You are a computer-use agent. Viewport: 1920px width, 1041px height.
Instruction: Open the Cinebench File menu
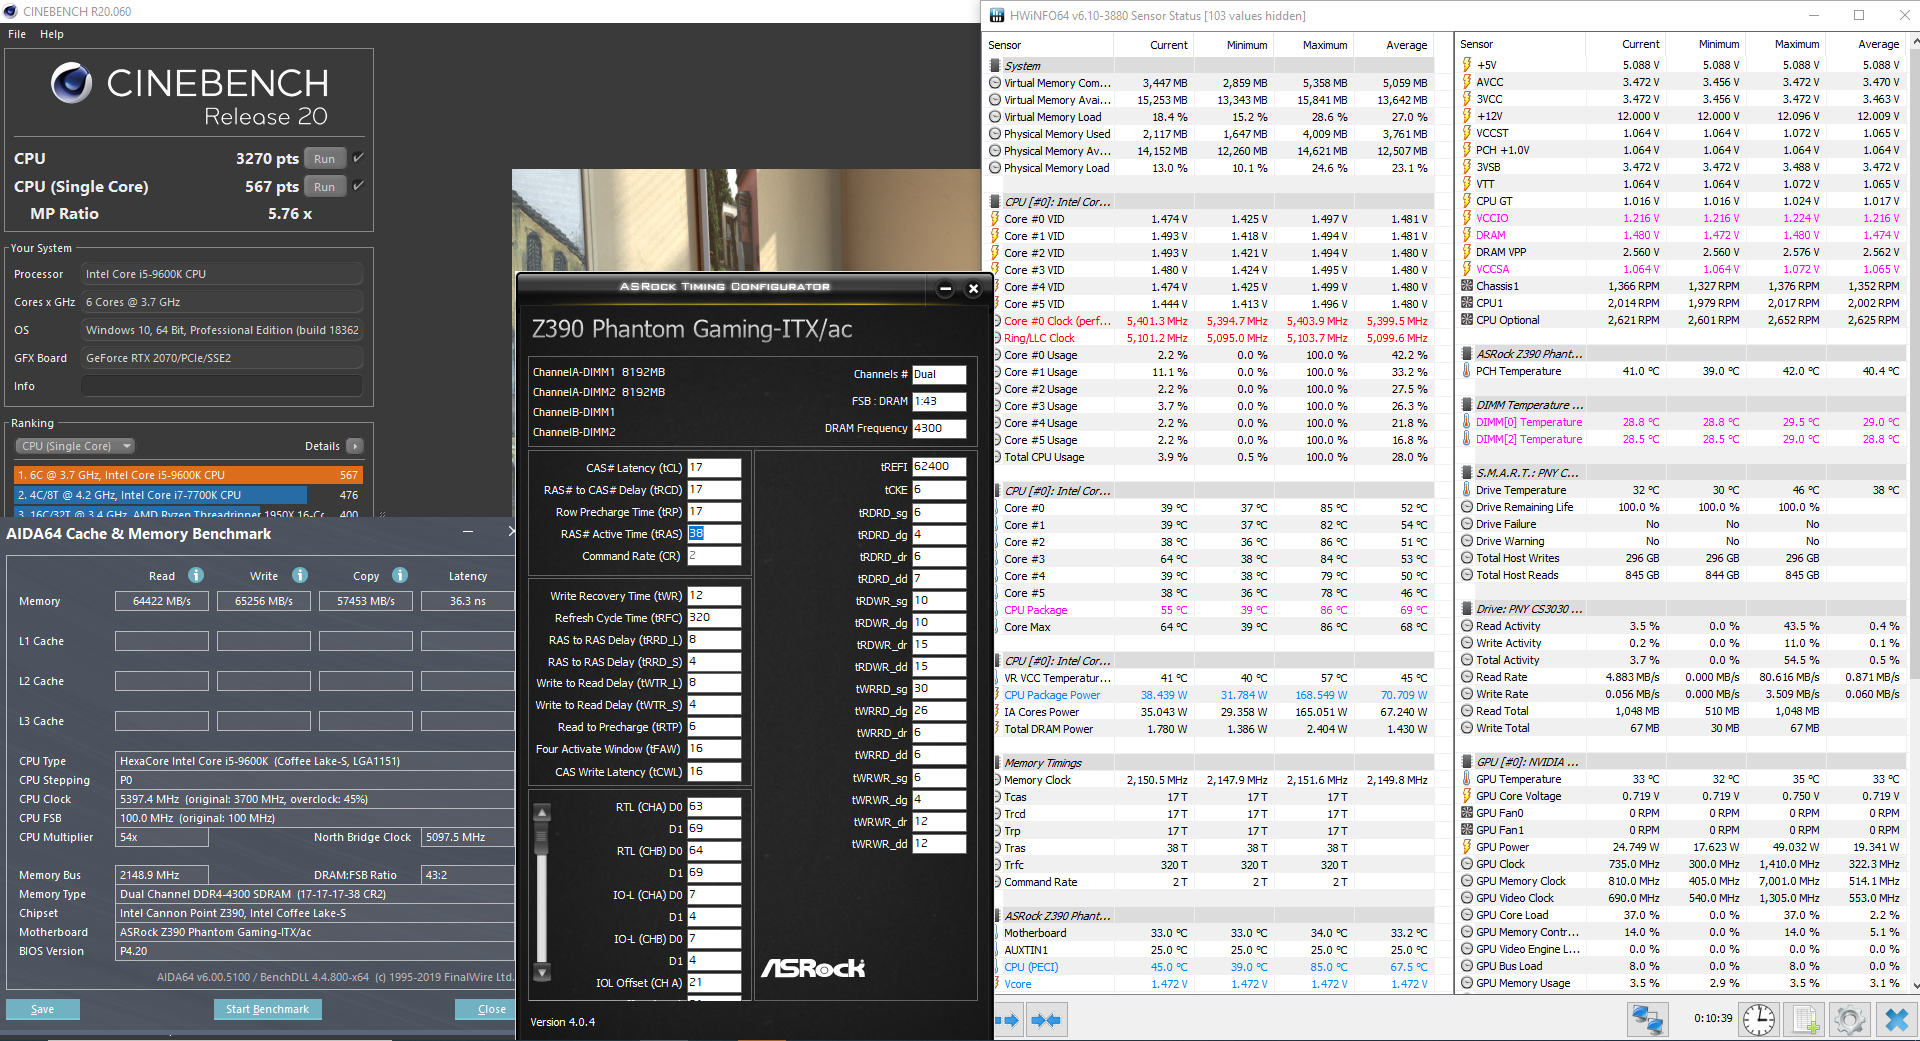tap(17, 34)
